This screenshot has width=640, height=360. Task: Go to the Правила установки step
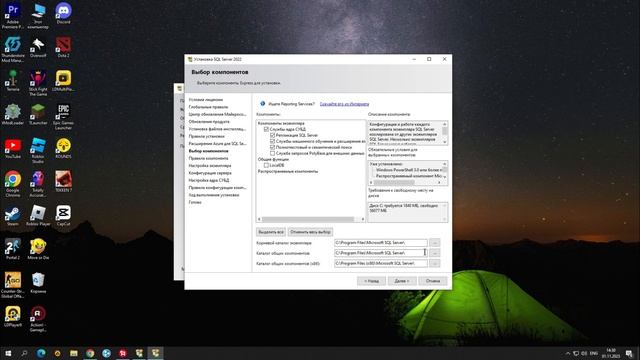207,136
